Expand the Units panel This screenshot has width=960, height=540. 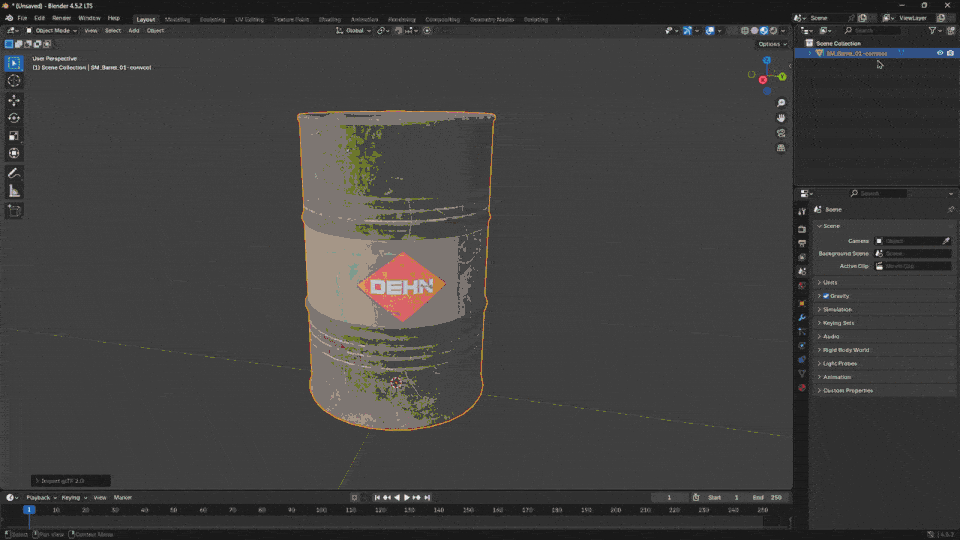[885, 282]
